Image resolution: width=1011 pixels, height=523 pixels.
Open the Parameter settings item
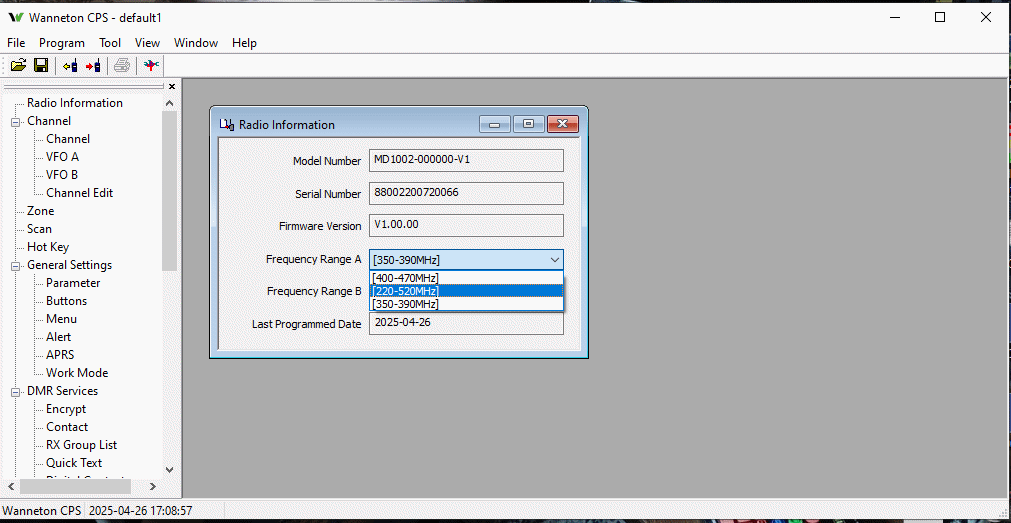coord(73,283)
